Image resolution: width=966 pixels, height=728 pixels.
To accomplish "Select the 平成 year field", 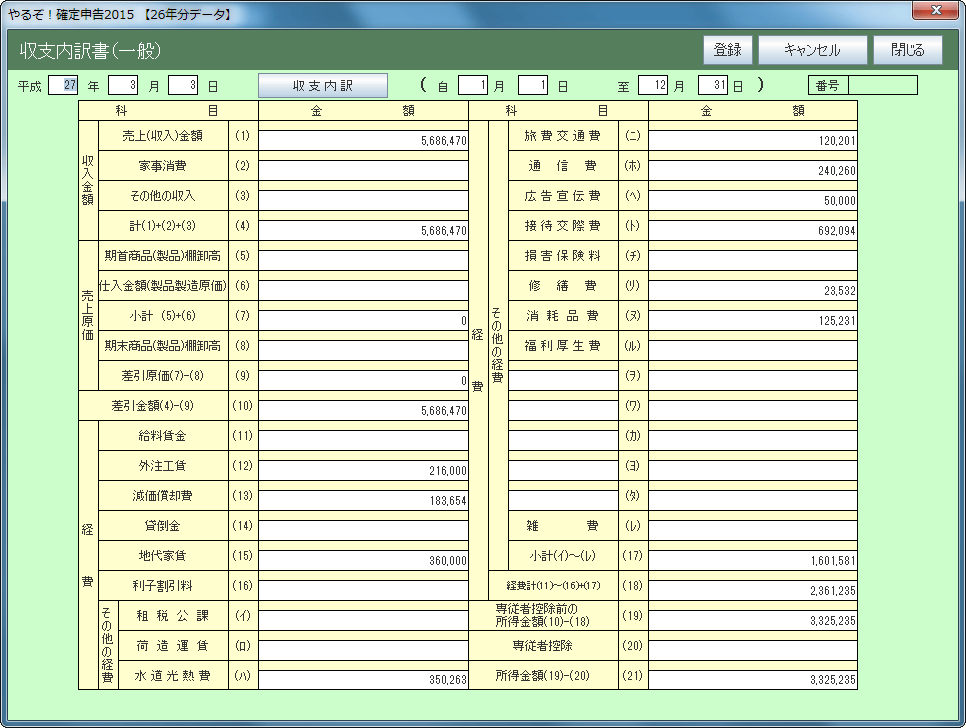I will (63, 85).
